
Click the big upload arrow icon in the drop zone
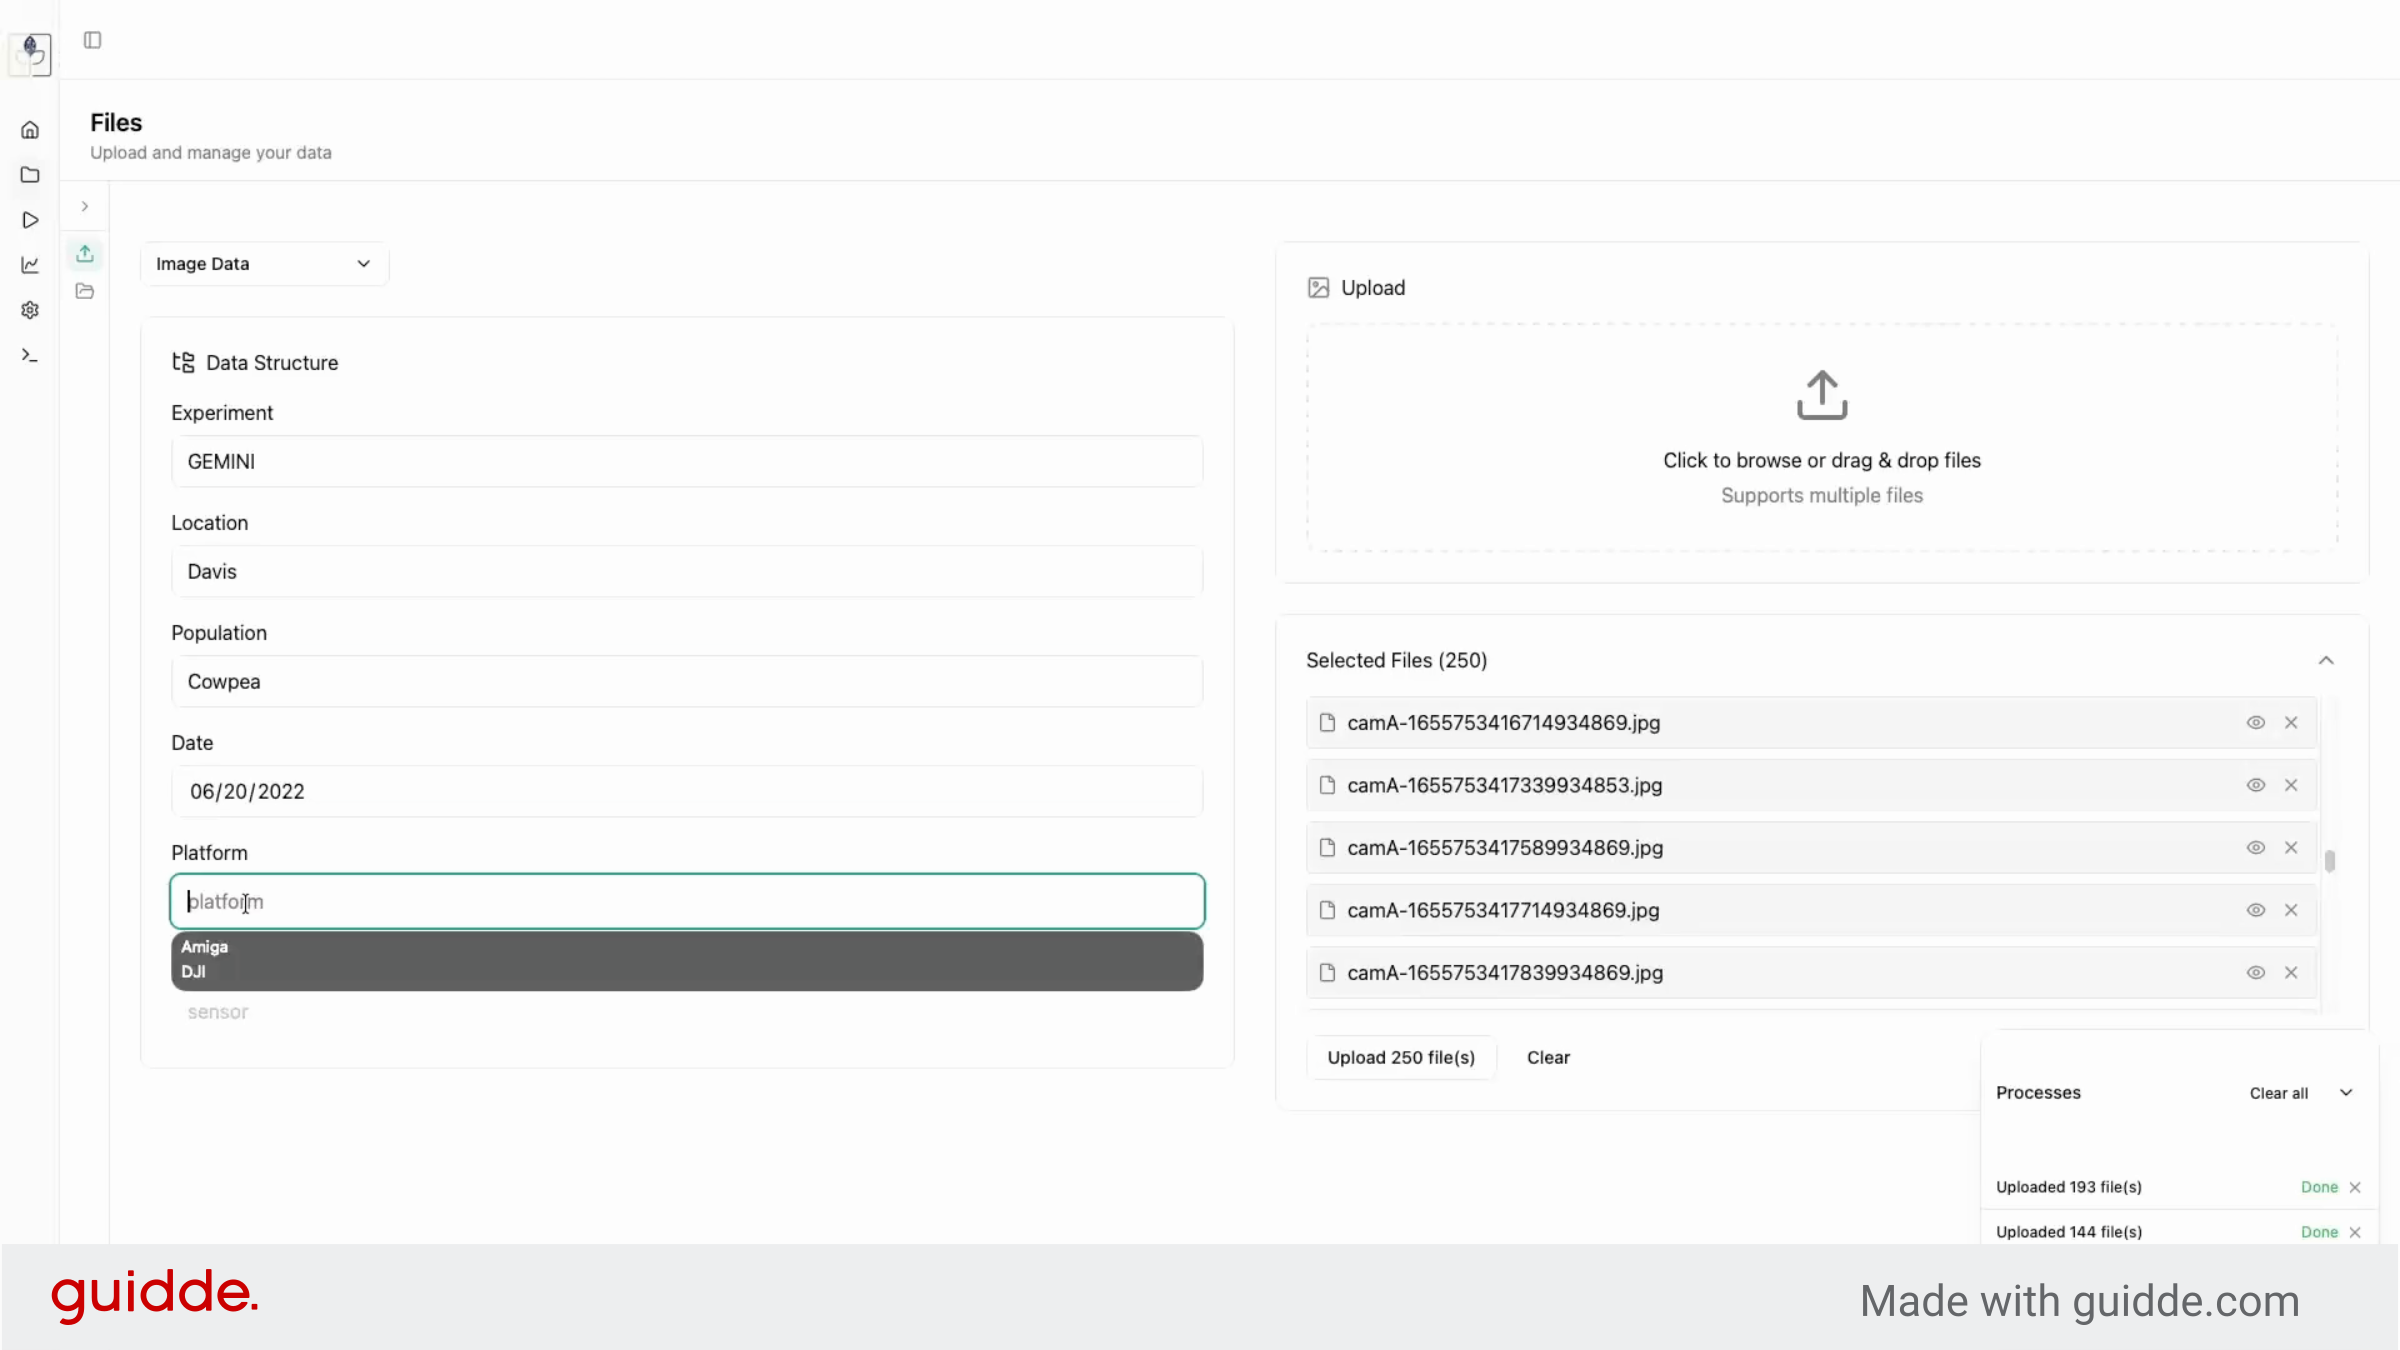[1822, 395]
